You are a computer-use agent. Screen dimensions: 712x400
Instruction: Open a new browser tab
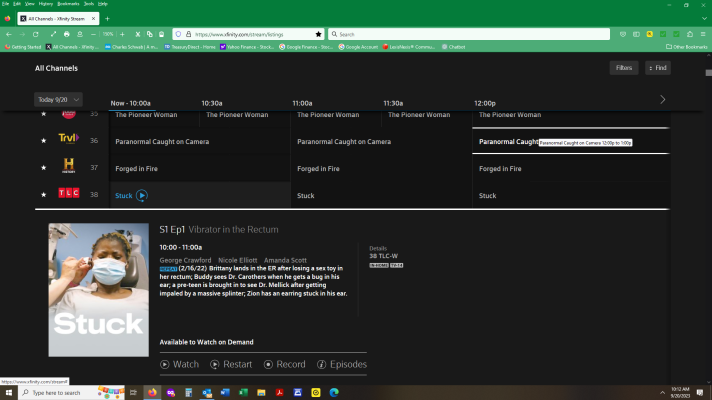[x=107, y=19]
